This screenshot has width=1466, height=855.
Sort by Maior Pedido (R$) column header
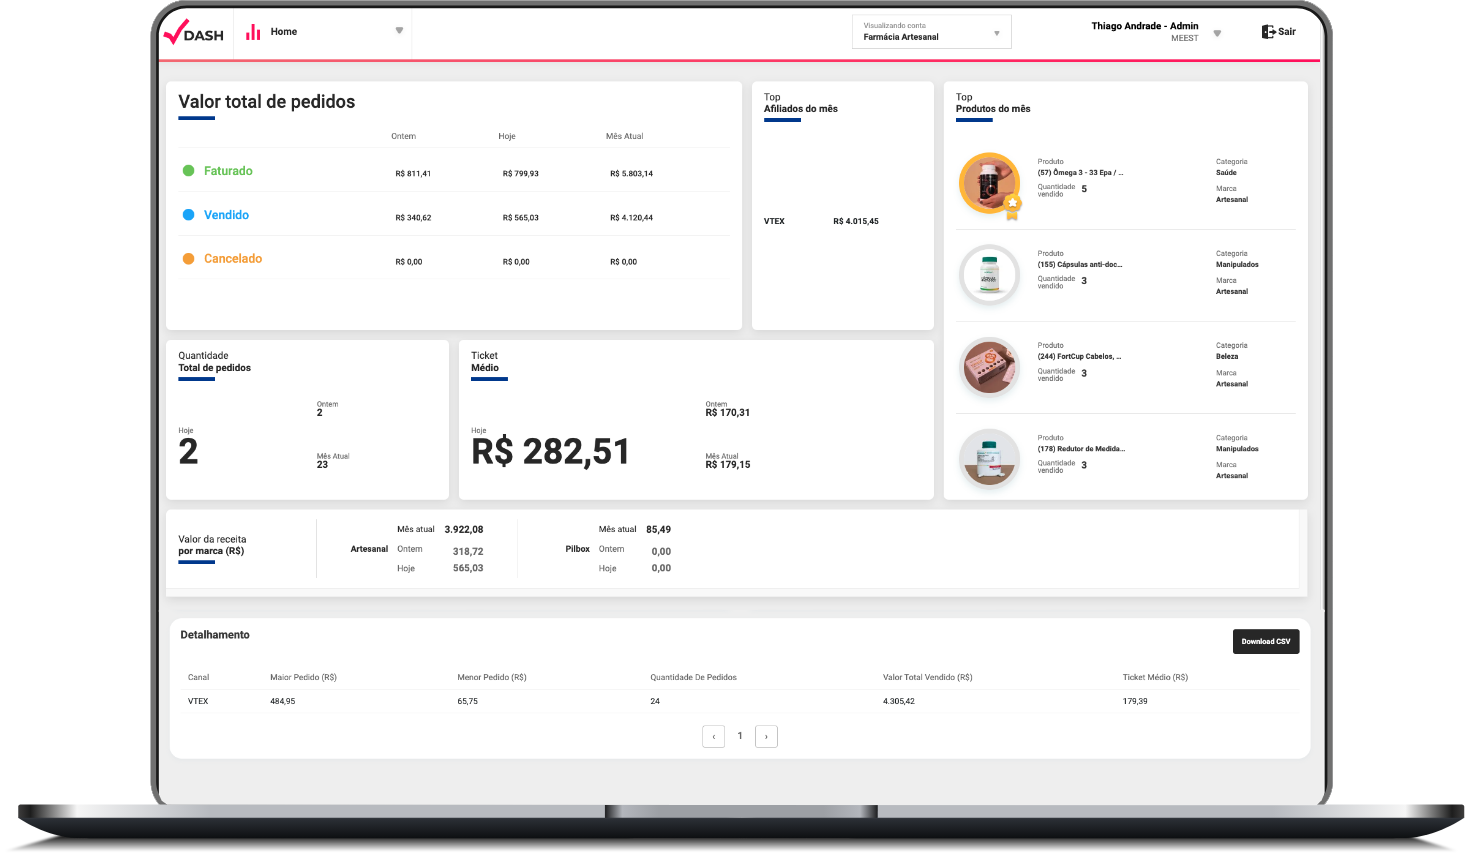[303, 677]
